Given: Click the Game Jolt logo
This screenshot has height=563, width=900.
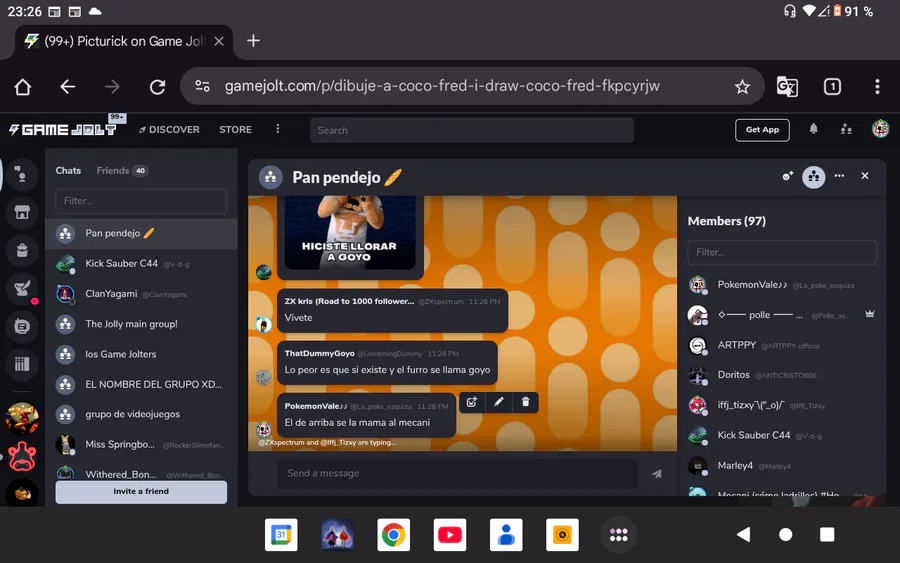Looking at the screenshot, I should point(63,130).
